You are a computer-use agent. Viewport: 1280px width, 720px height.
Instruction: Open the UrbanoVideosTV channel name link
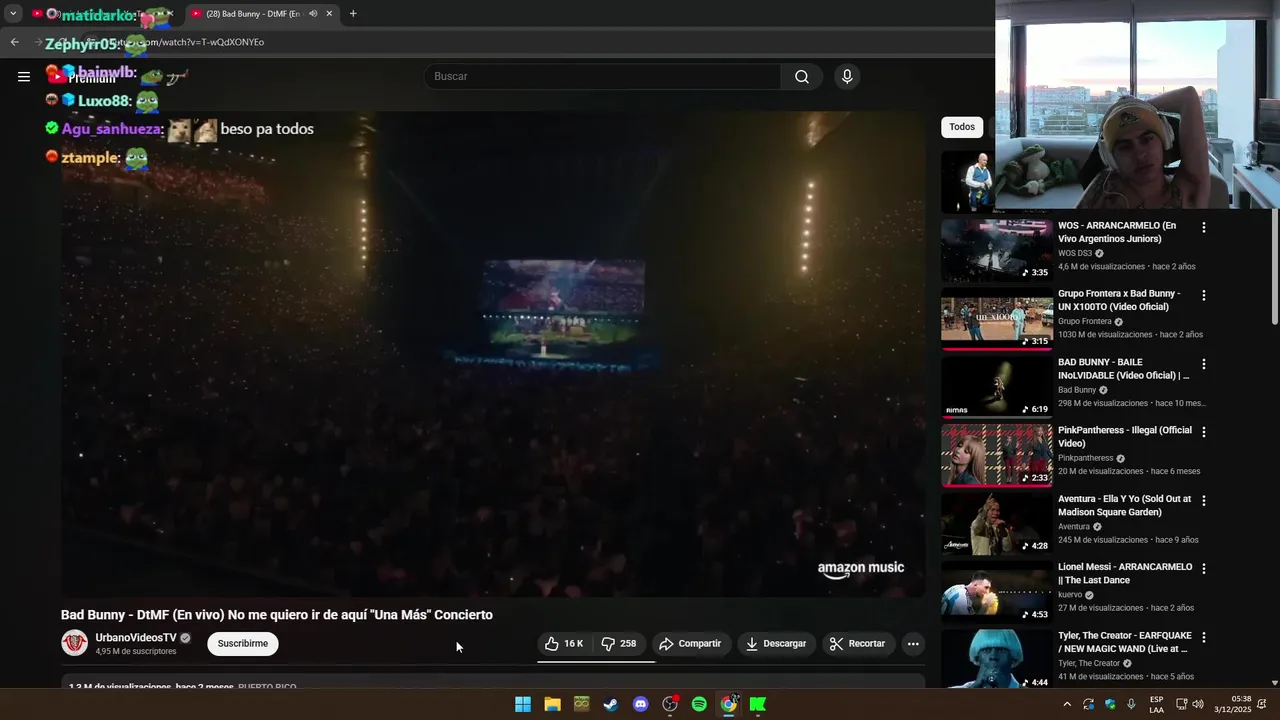(x=136, y=638)
